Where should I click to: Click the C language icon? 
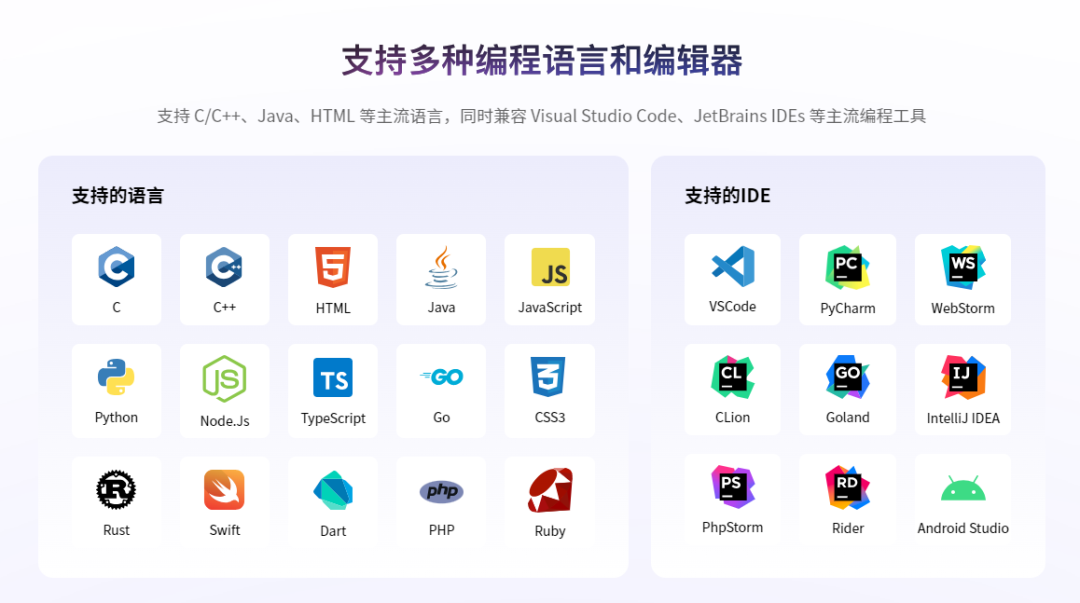coord(116,267)
